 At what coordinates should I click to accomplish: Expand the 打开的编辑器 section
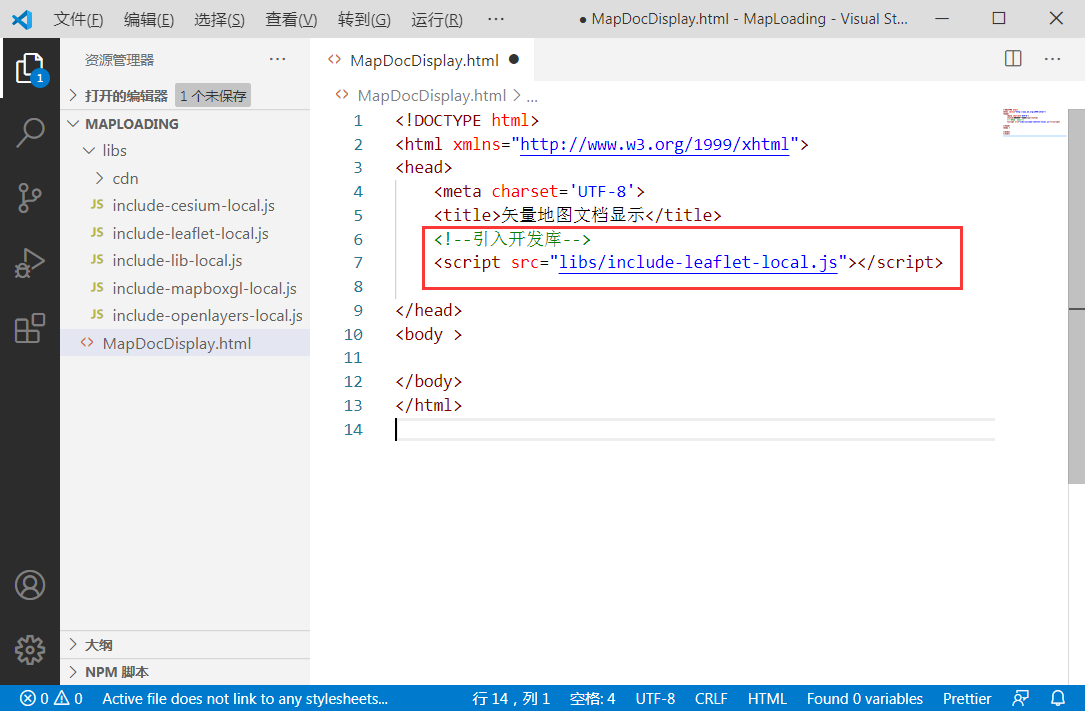(126, 95)
